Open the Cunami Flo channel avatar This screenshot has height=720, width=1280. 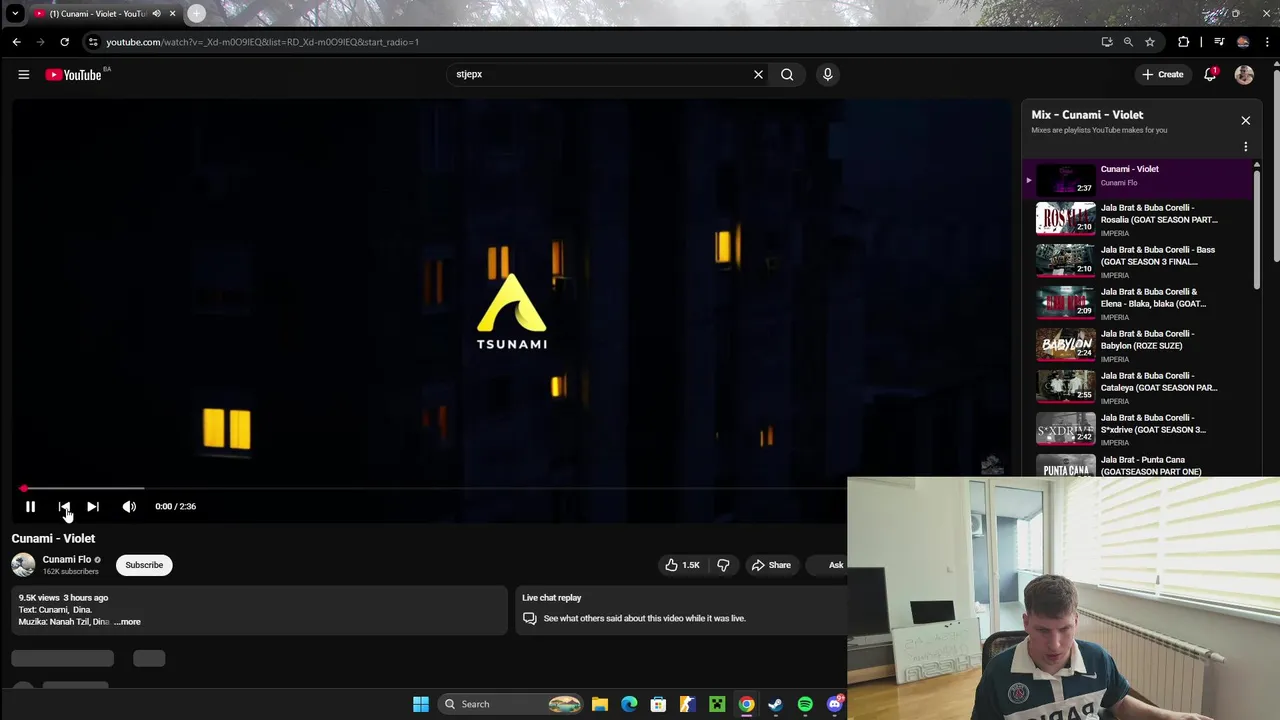23,565
